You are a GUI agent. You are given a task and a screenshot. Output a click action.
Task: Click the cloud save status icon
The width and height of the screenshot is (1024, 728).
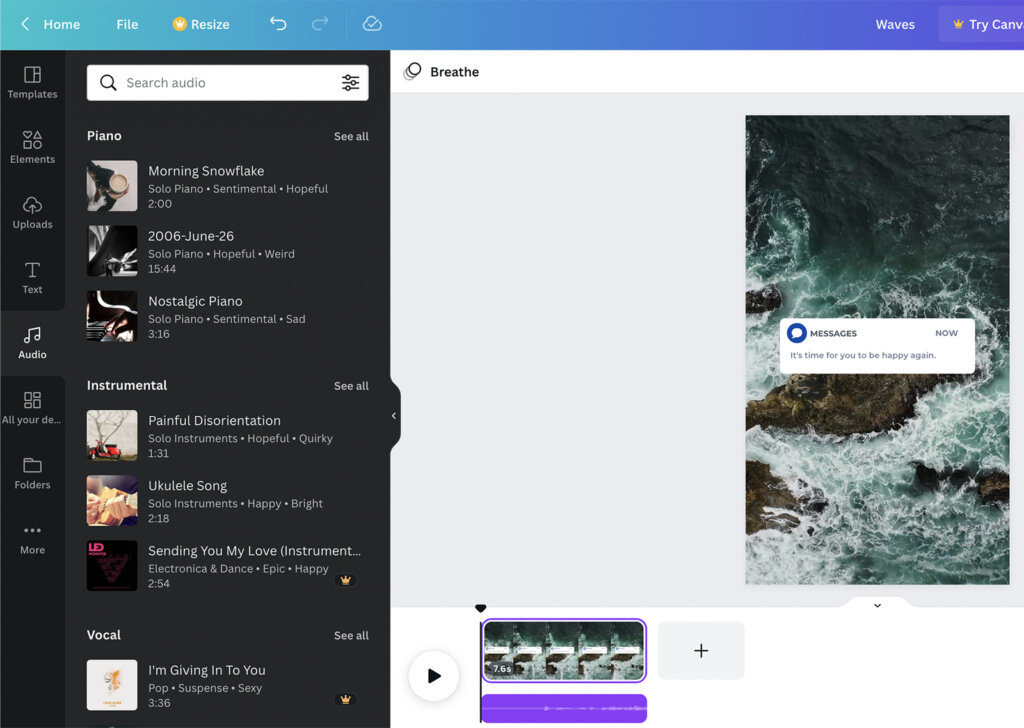(x=372, y=24)
